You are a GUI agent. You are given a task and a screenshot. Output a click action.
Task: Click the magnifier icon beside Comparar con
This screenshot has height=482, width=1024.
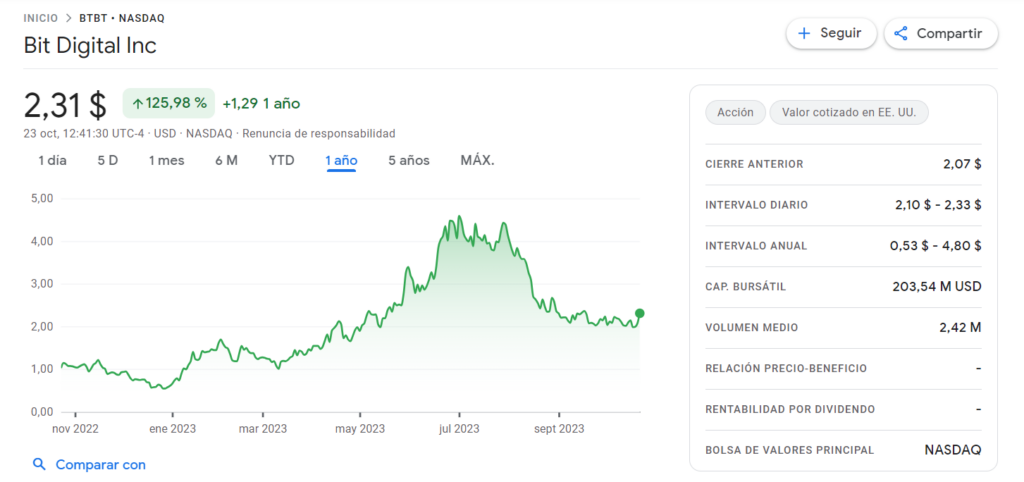pyautogui.click(x=39, y=464)
